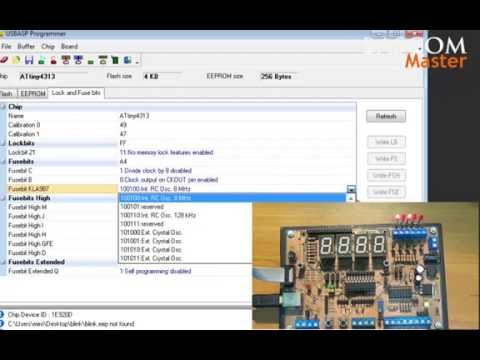Screen dimensions: 480x360
Task: Click the 'No memory lock features enabled' value
Action: point(166,152)
